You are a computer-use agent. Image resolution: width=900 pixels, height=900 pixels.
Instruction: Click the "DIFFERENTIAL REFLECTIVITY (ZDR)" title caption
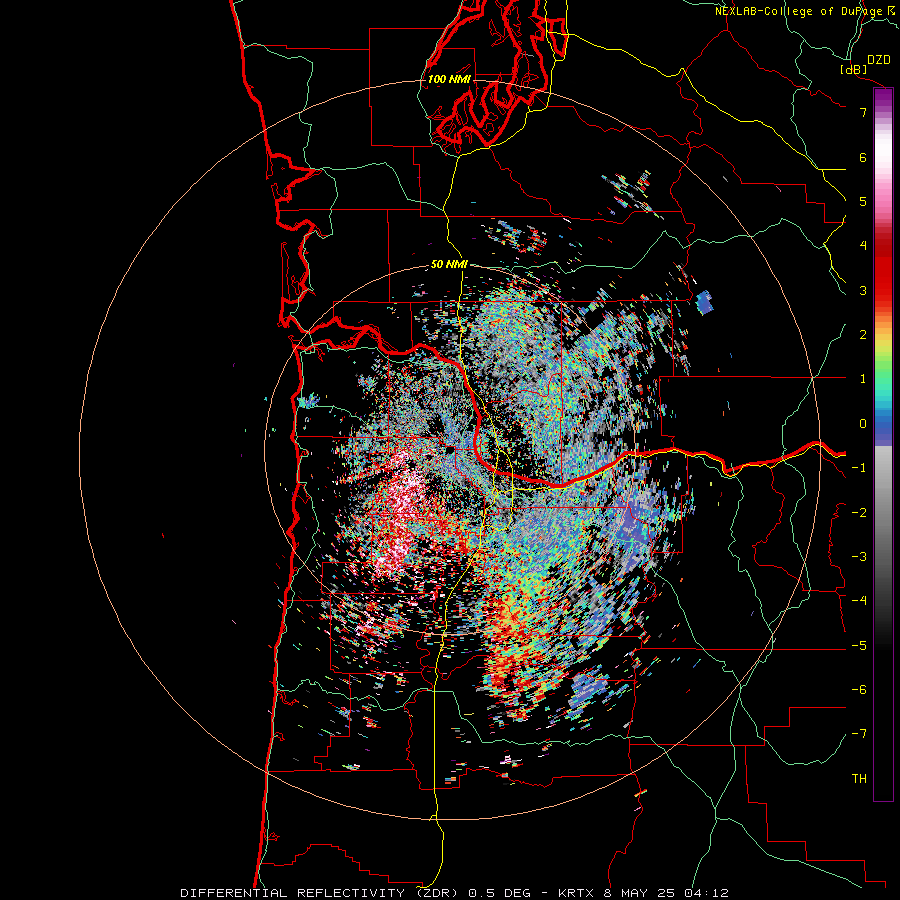tap(320, 893)
